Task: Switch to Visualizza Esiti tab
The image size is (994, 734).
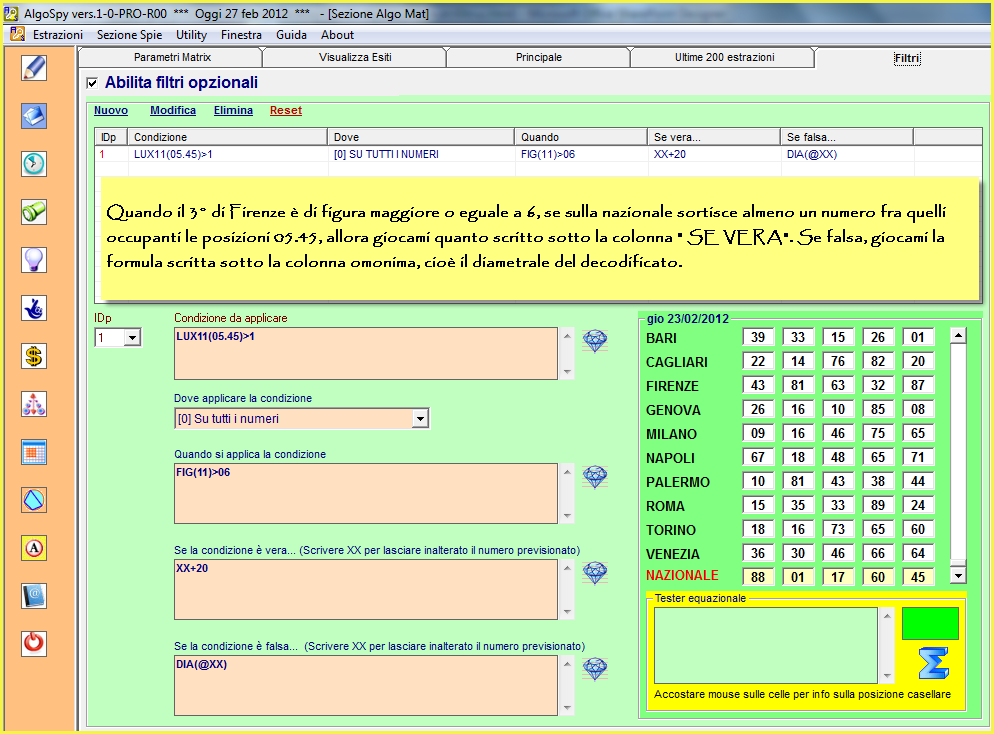Action: pos(355,57)
